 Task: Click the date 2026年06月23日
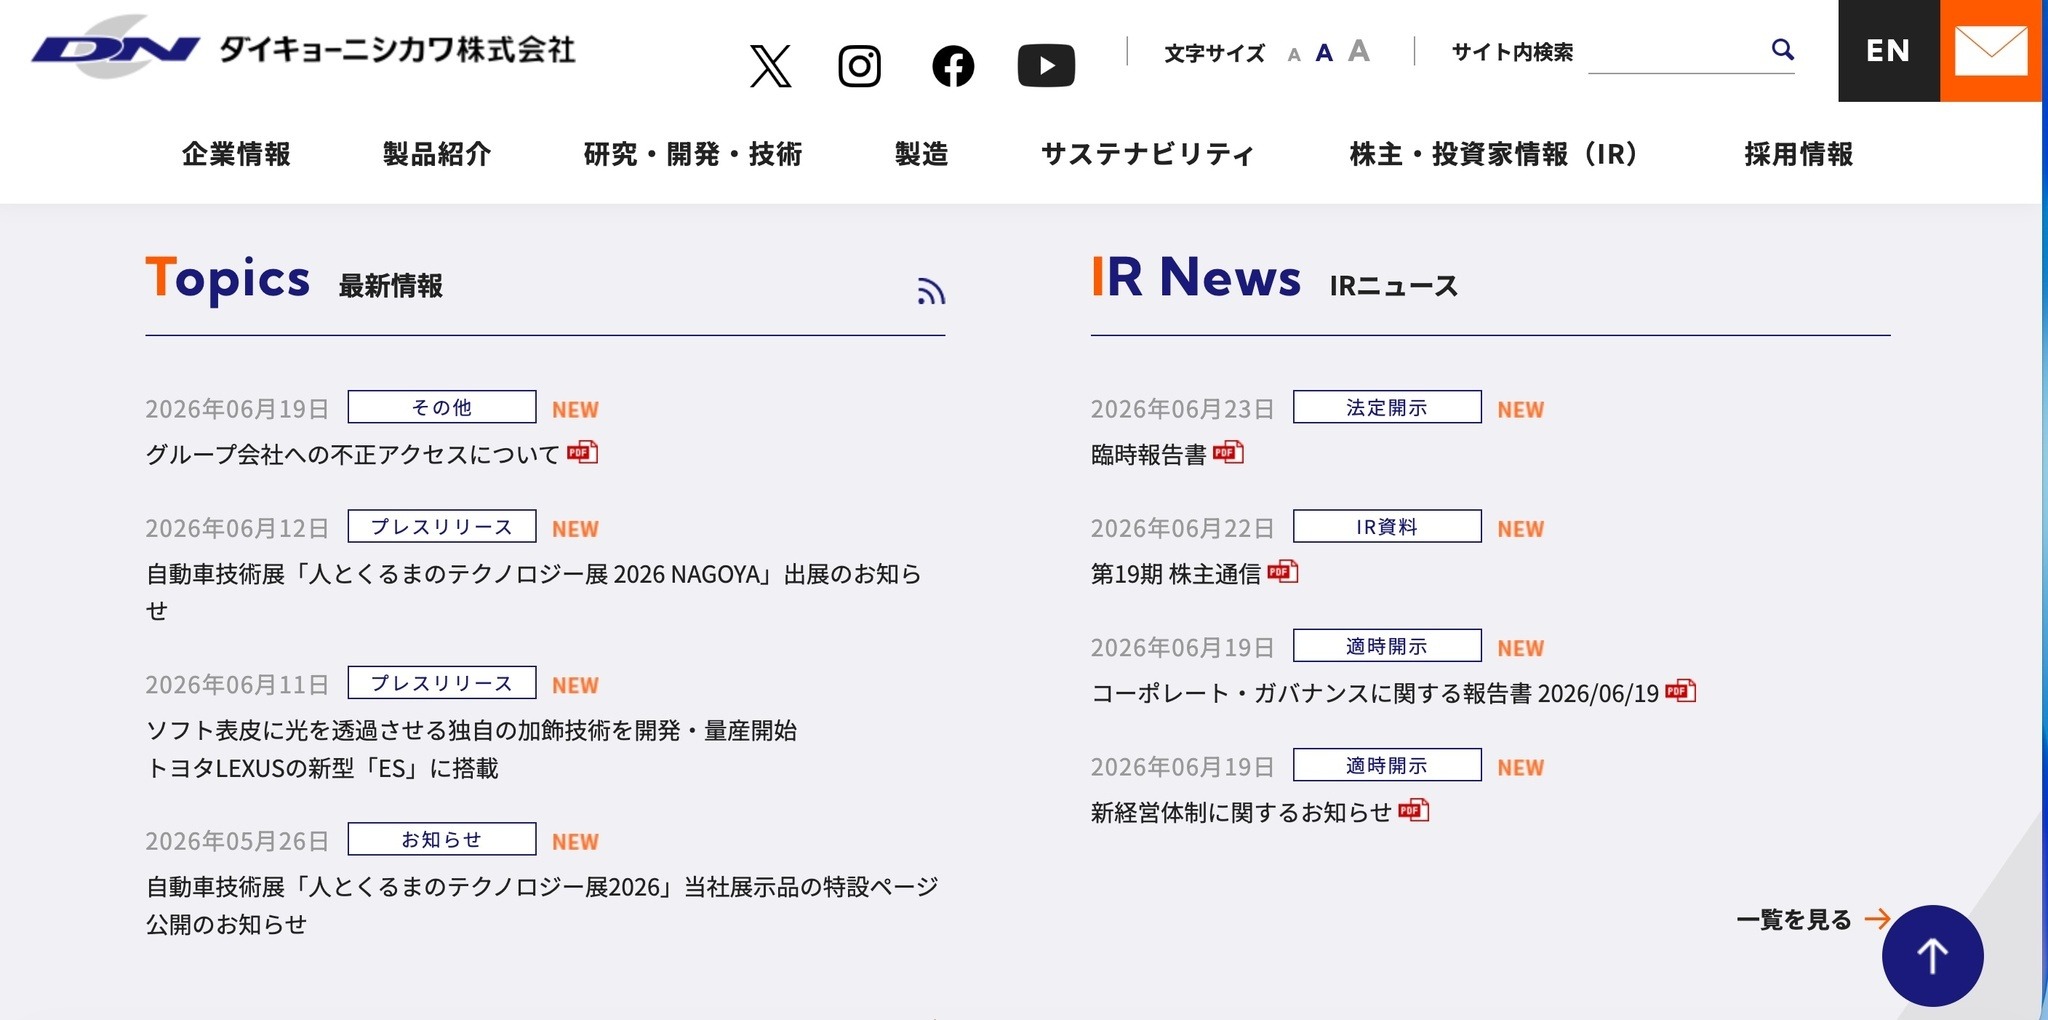click(x=1183, y=409)
